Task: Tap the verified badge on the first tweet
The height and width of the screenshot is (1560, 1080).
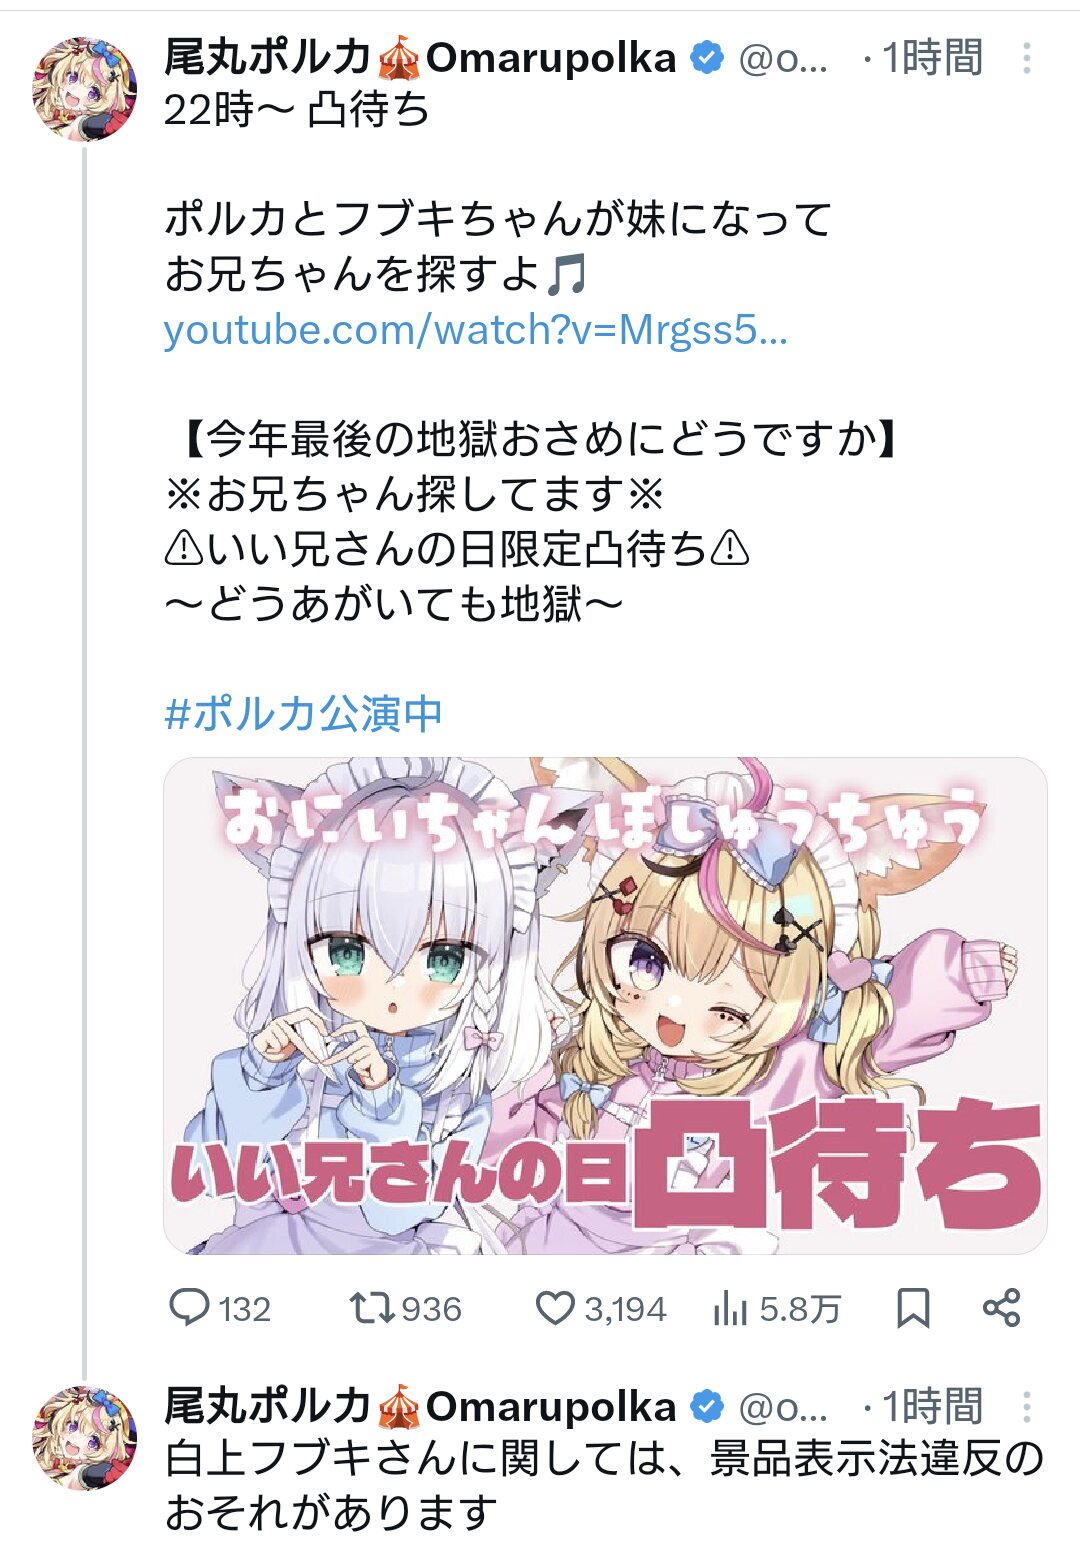Action: 707,58
